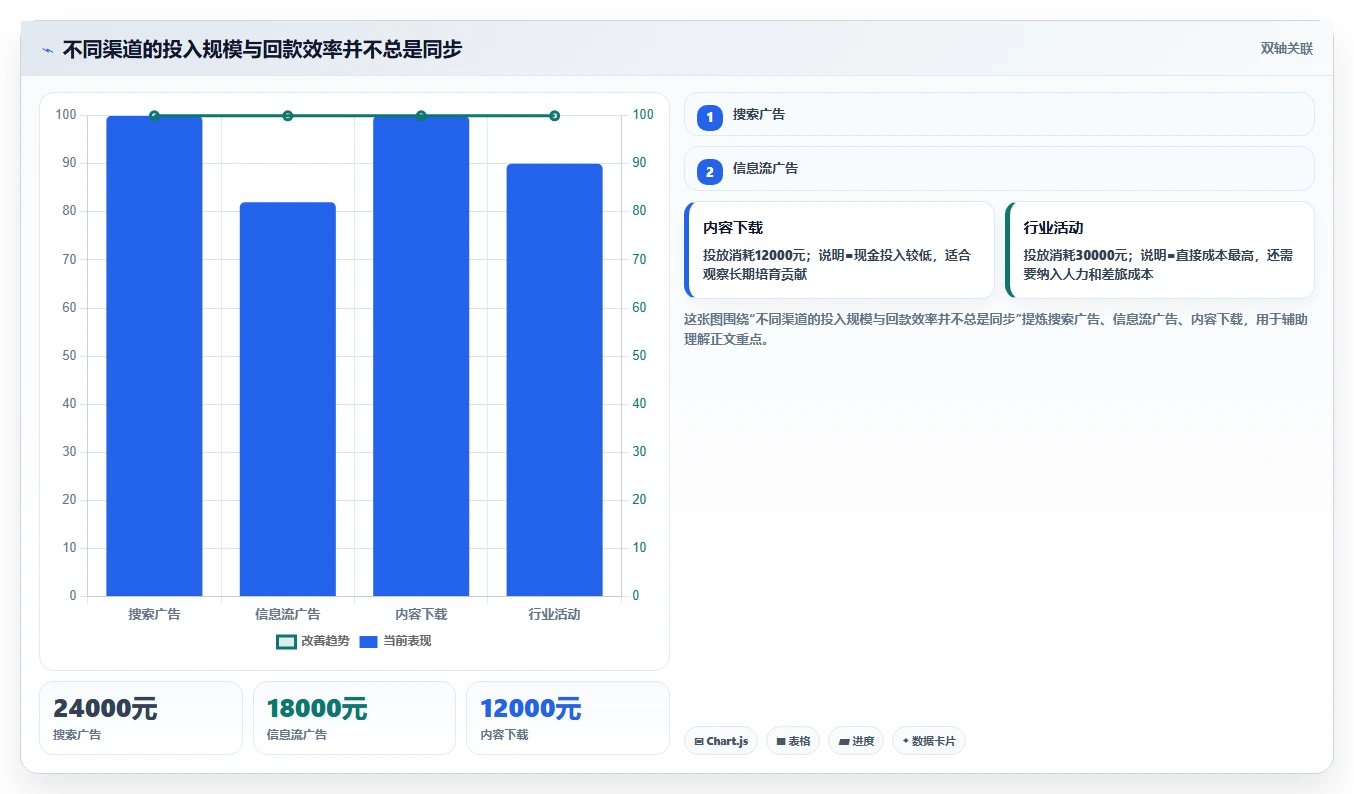
Task: Click the 24000元 value card
Action: [141, 718]
